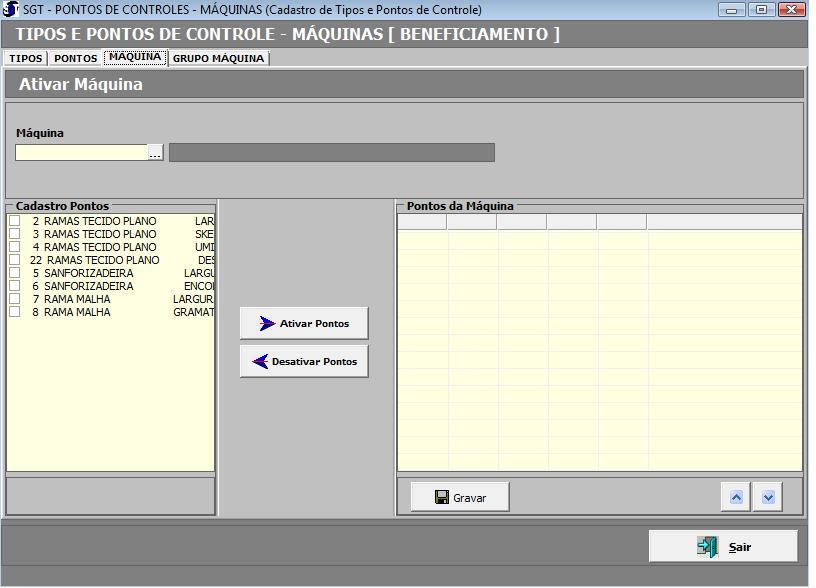
Task: Click the up arrow button below grid
Action: click(736, 497)
